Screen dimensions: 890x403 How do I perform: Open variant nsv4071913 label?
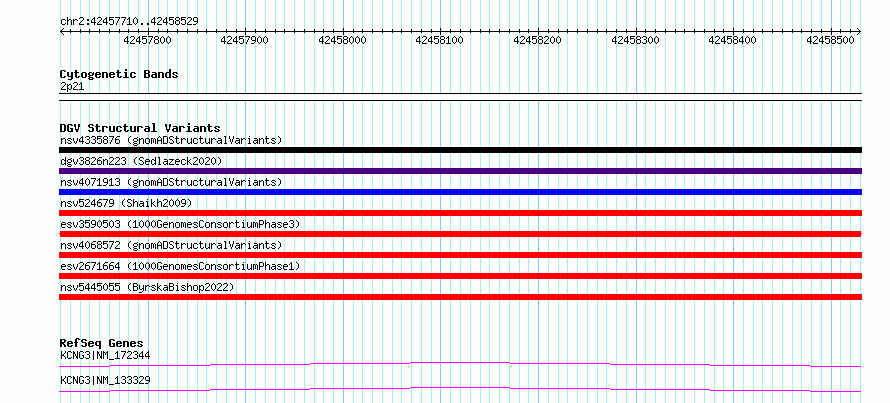point(171,182)
